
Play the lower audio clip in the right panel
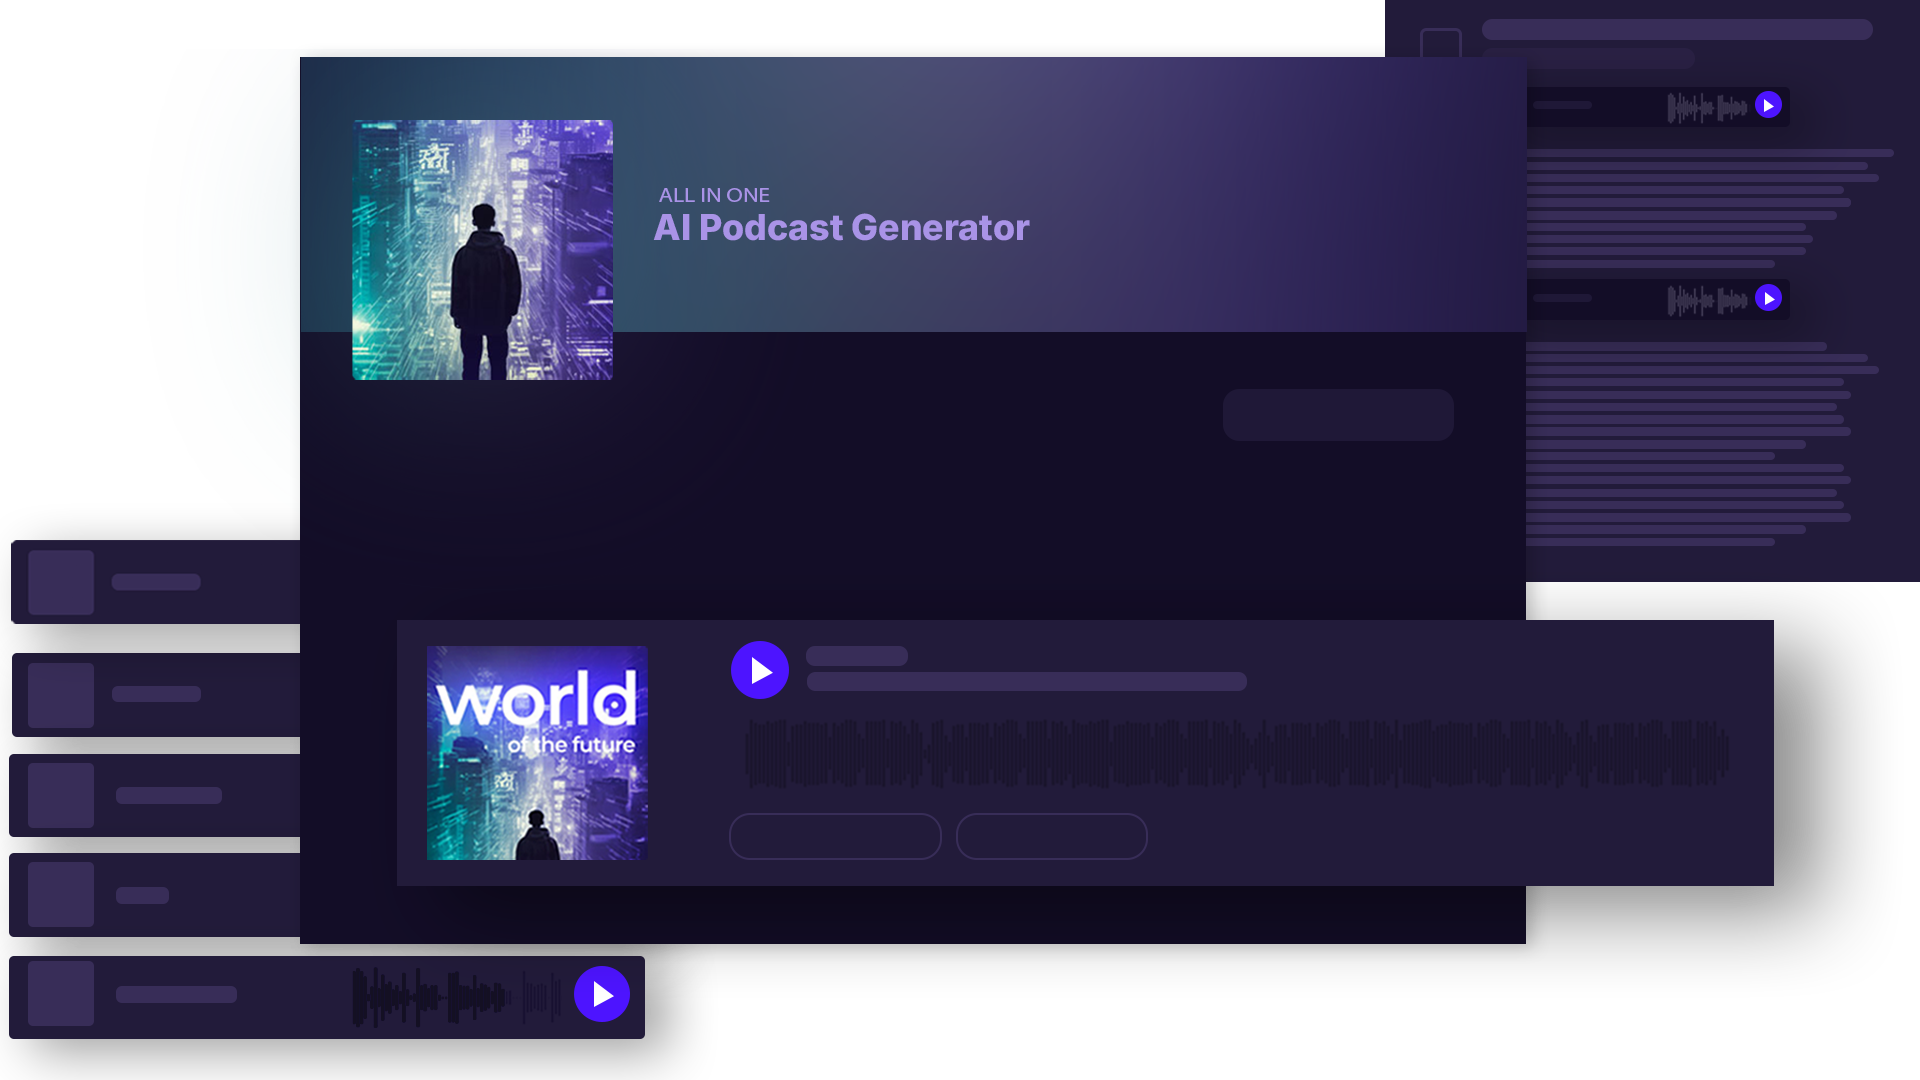pos(1768,298)
